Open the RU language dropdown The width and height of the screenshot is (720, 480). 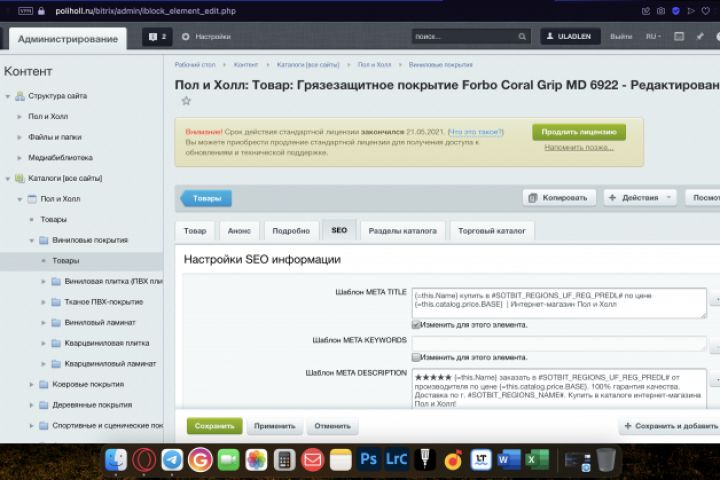(x=653, y=37)
